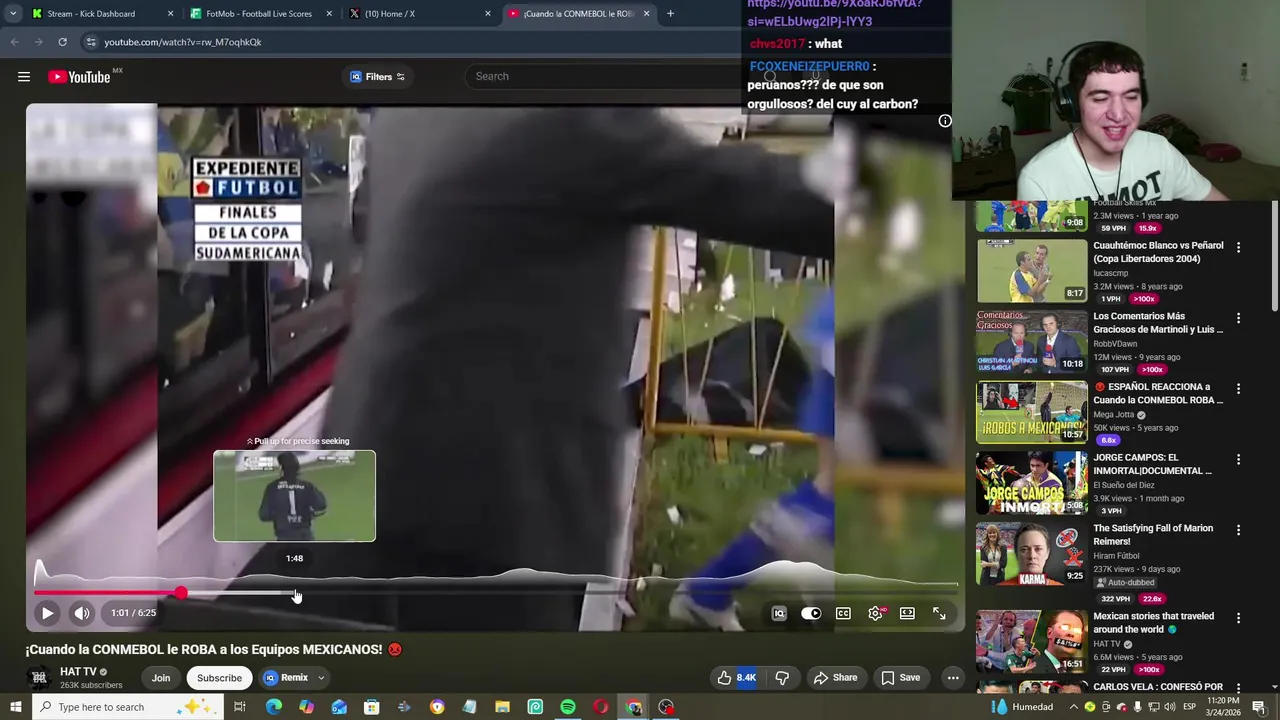Open File Explorer from the taskbar
Image resolution: width=1280 pixels, height=720 pixels.
(502, 707)
